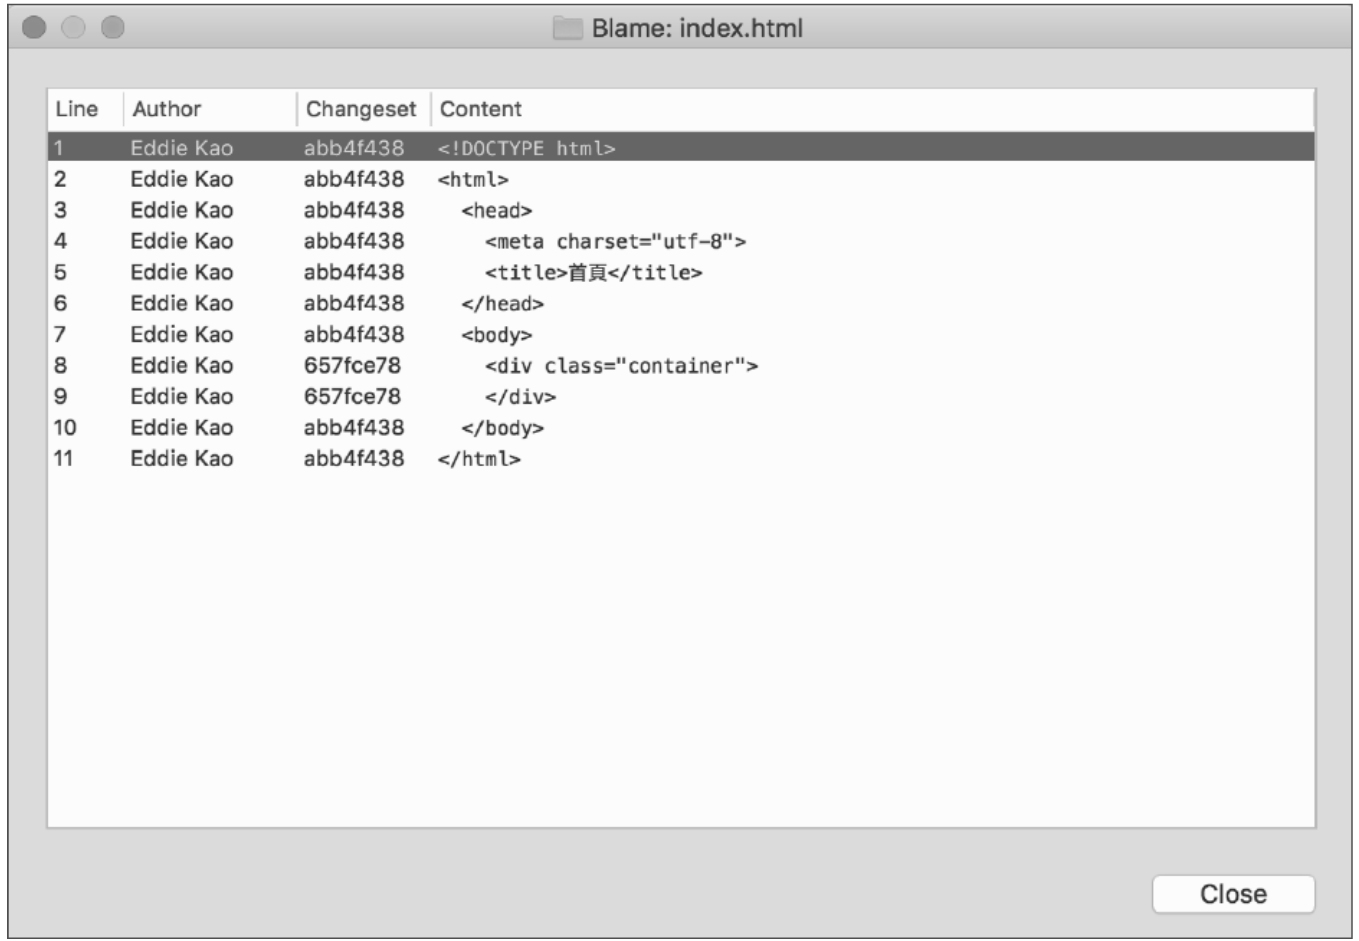Select the row containing the opening html tag
This screenshot has width=1359, height=941.
click(x=473, y=180)
